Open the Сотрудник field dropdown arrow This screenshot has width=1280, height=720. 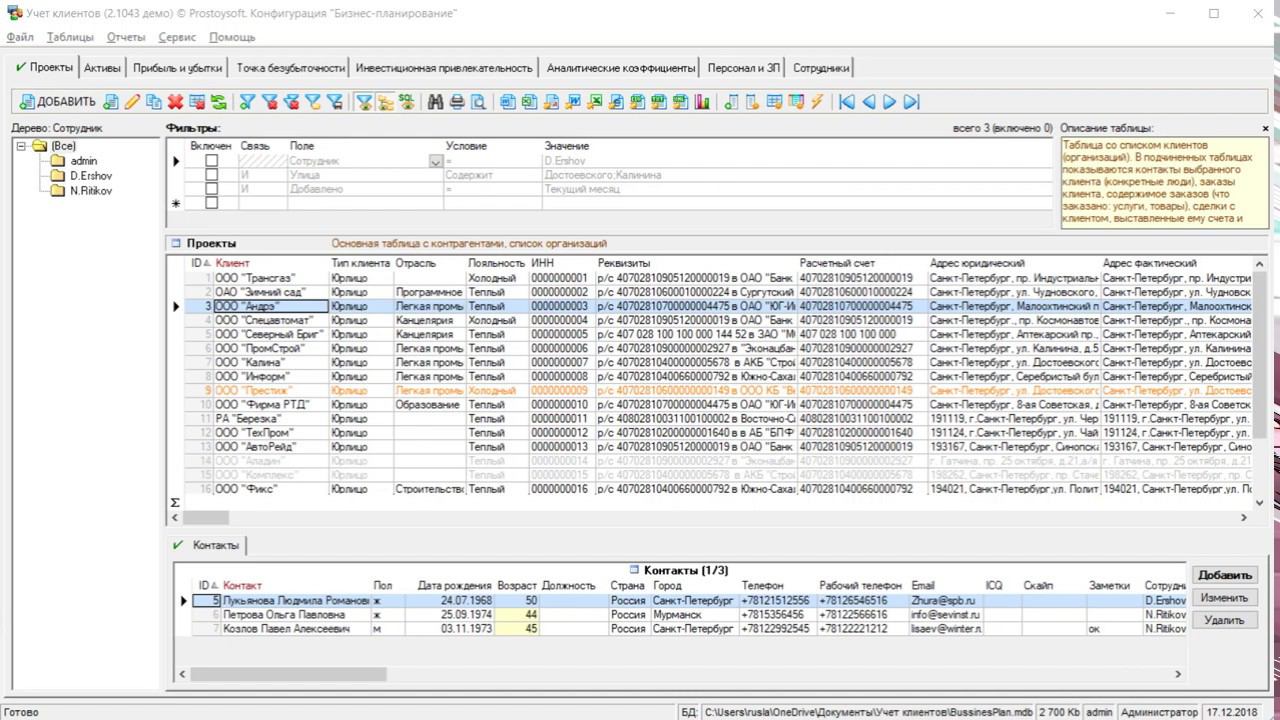pyautogui.click(x=435, y=161)
